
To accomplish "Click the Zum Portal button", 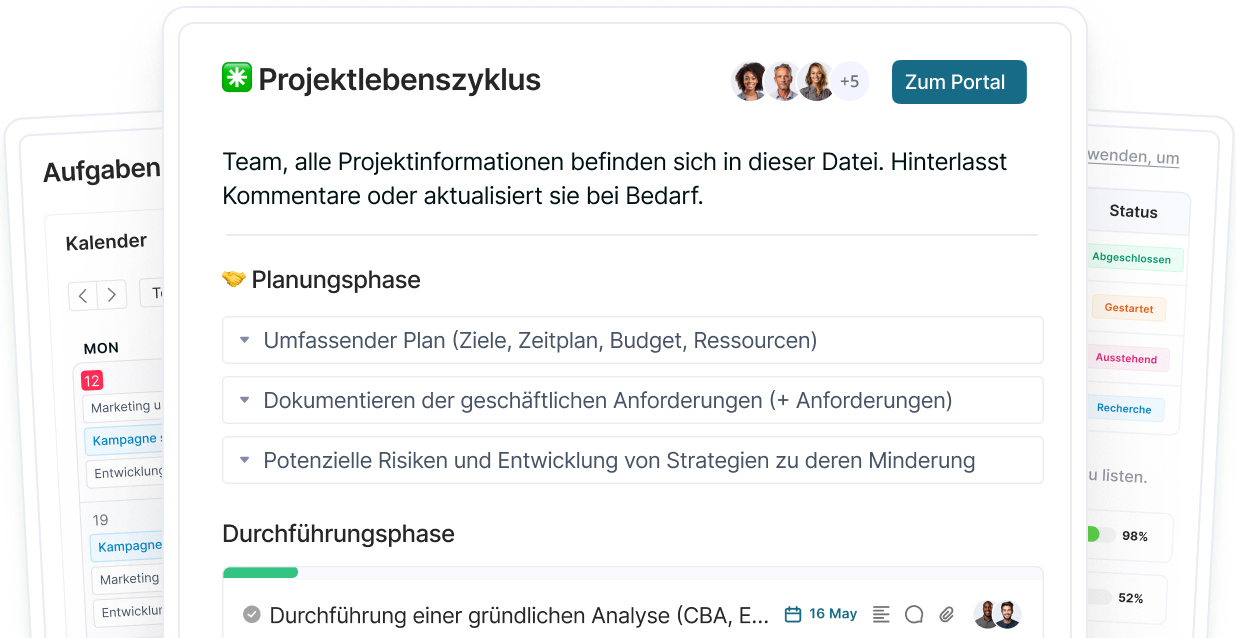I will 958,82.
